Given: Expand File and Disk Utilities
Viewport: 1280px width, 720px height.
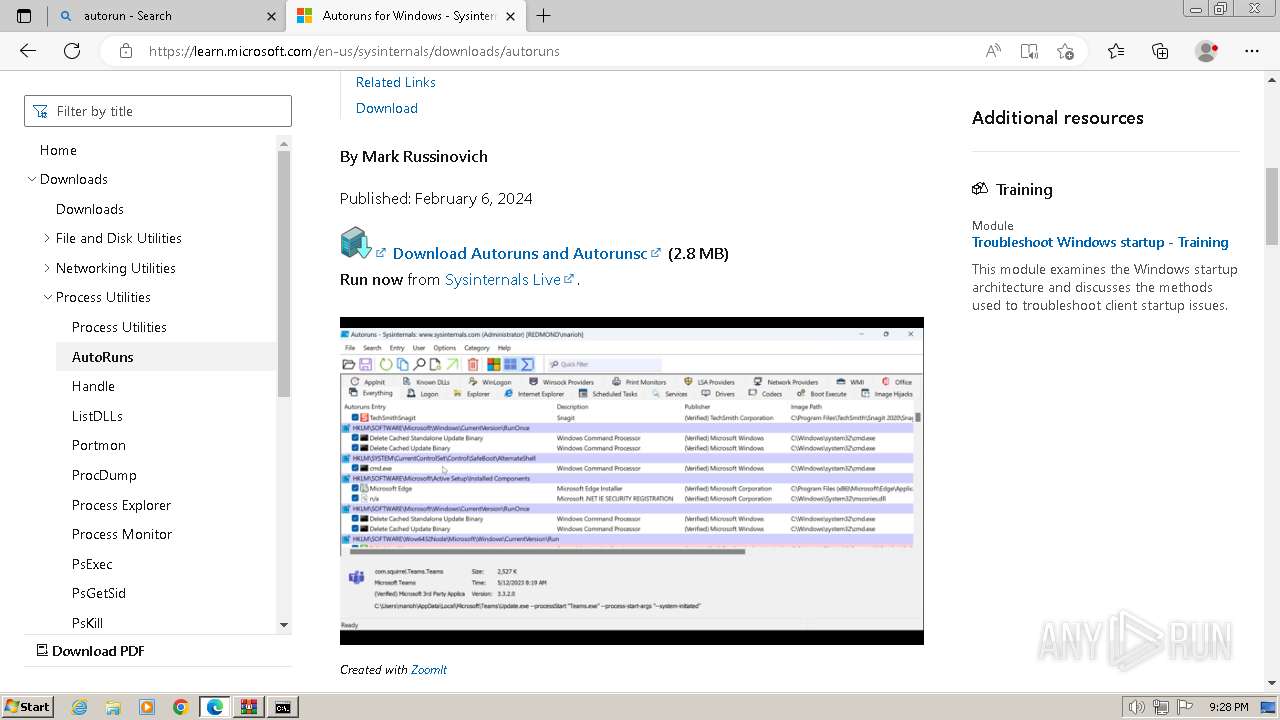Looking at the screenshot, I should 47,238.
